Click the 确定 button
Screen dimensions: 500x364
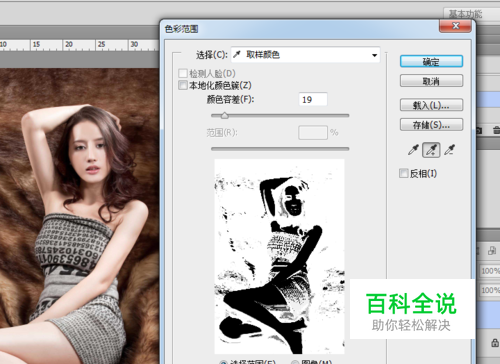(431, 61)
